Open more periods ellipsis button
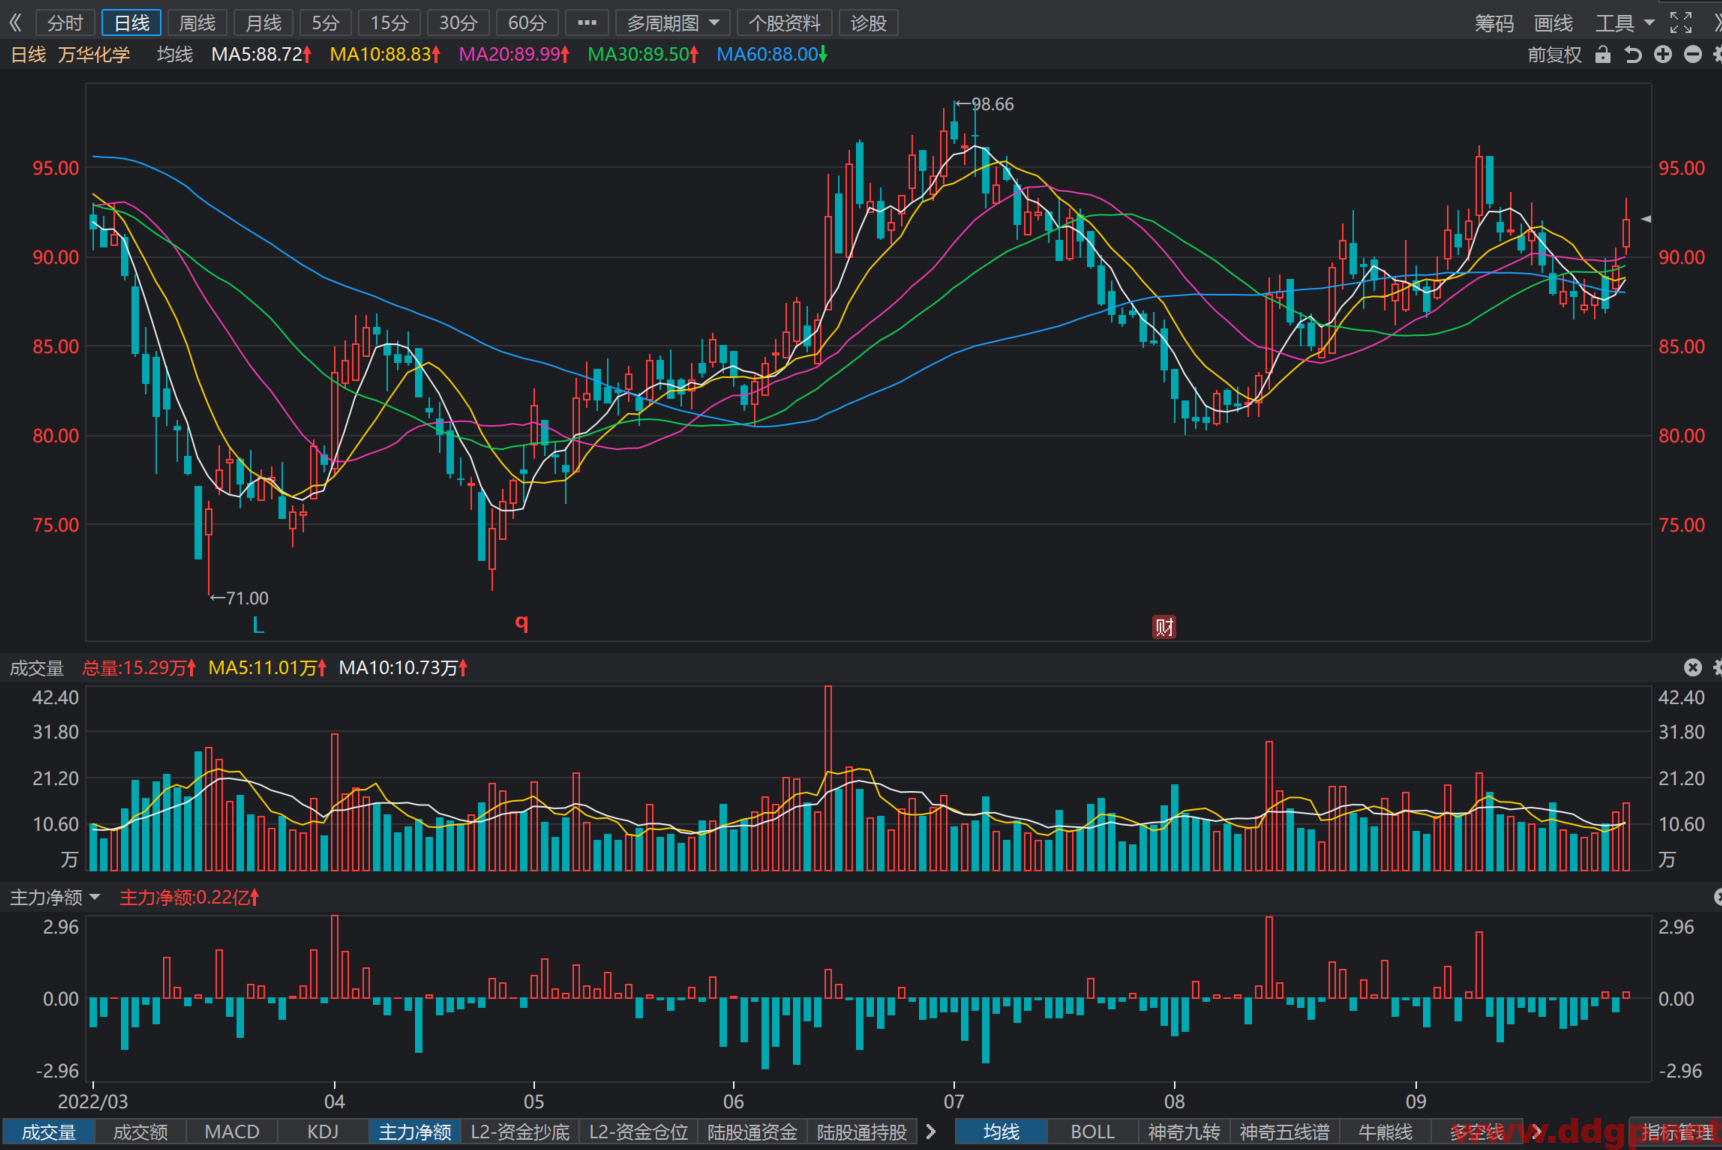Viewport: 1722px width, 1150px height. pyautogui.click(x=587, y=23)
